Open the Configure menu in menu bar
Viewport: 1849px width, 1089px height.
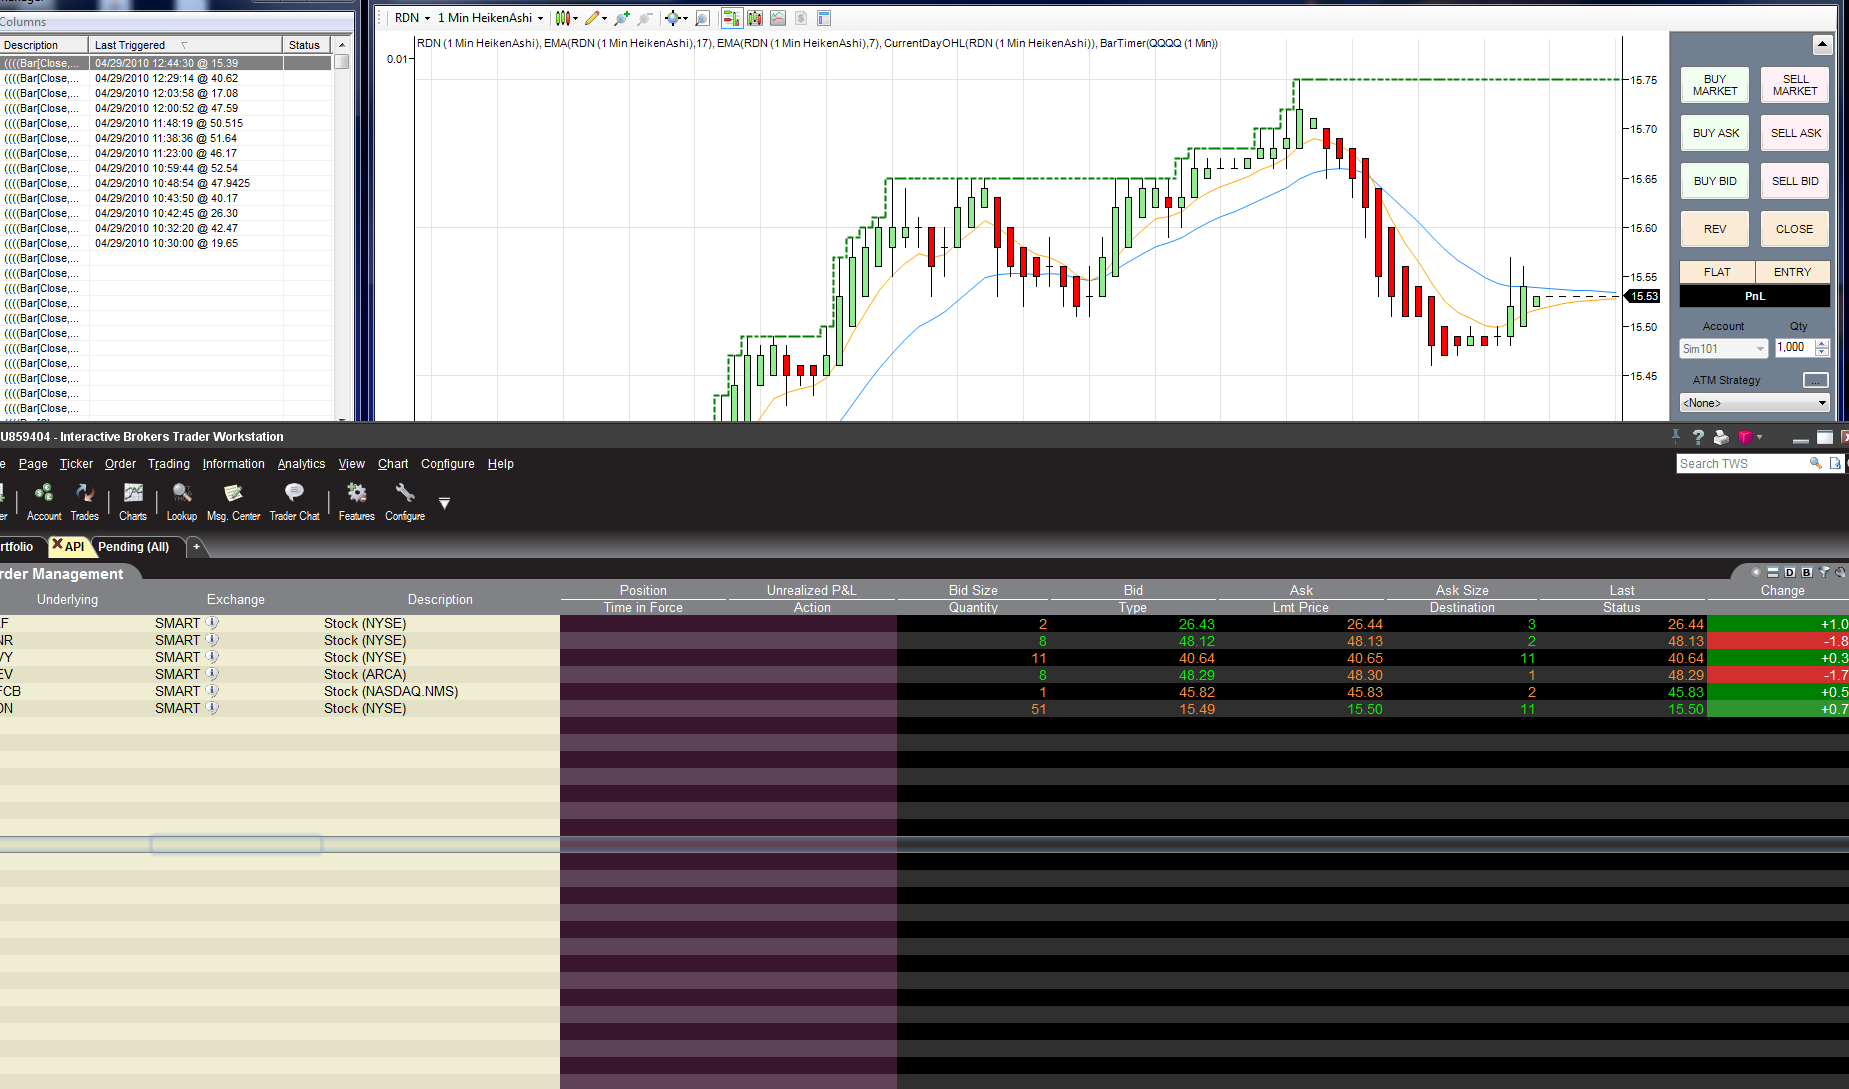click(448, 464)
